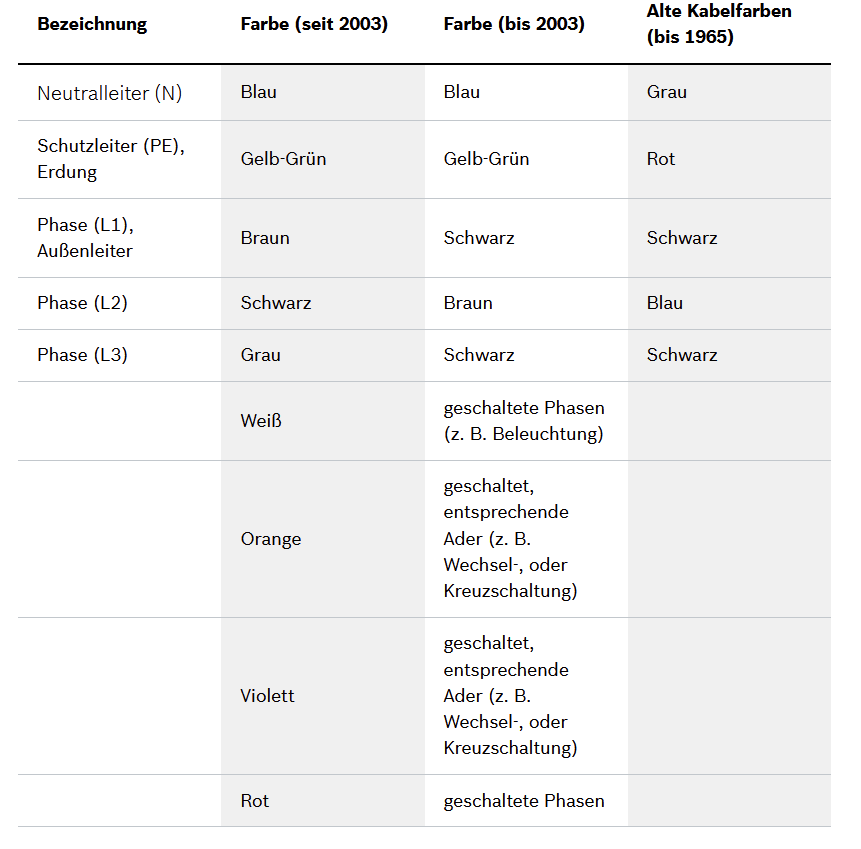Image resolution: width=861 pixels, height=849 pixels.
Task: Click the 'Farbe (seit 2003)' column header
Action: tap(314, 24)
